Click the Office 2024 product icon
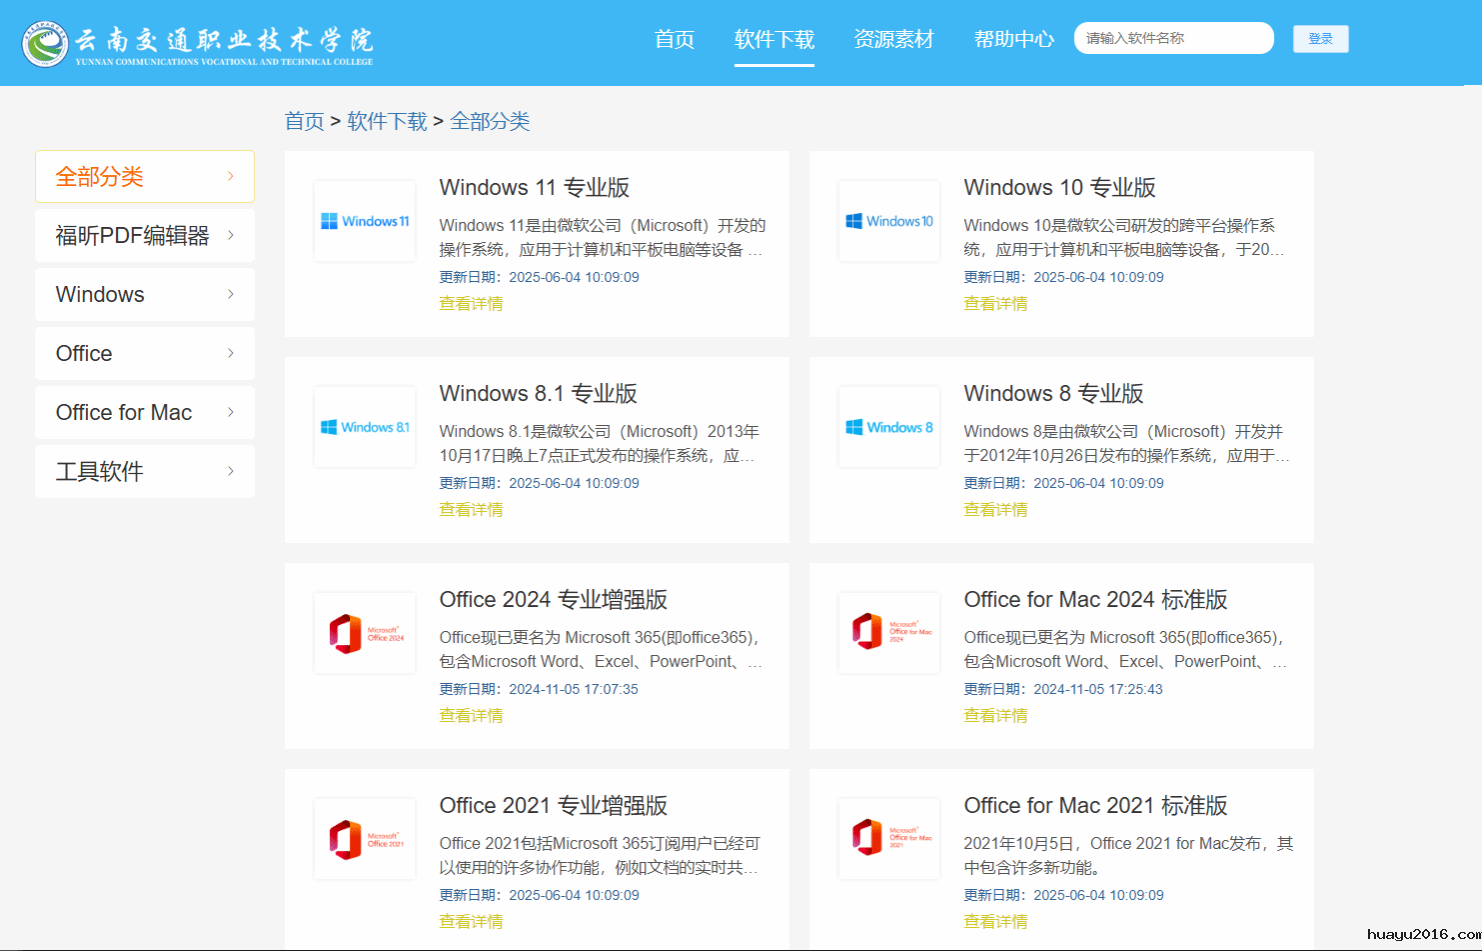Screen dimensions: 1482x951 coord(365,633)
